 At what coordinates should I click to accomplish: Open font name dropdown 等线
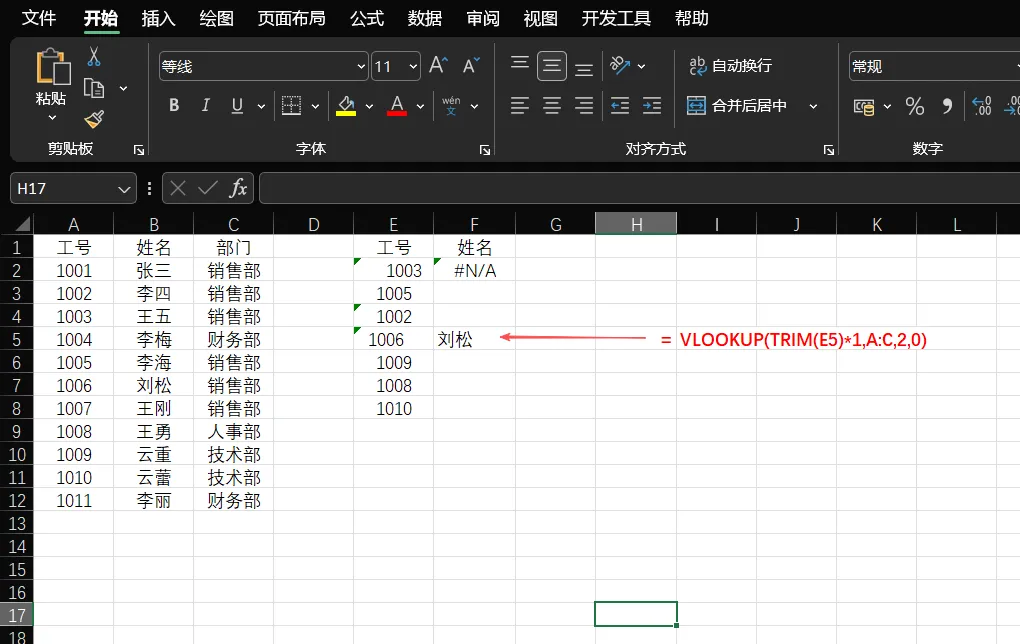coord(361,66)
